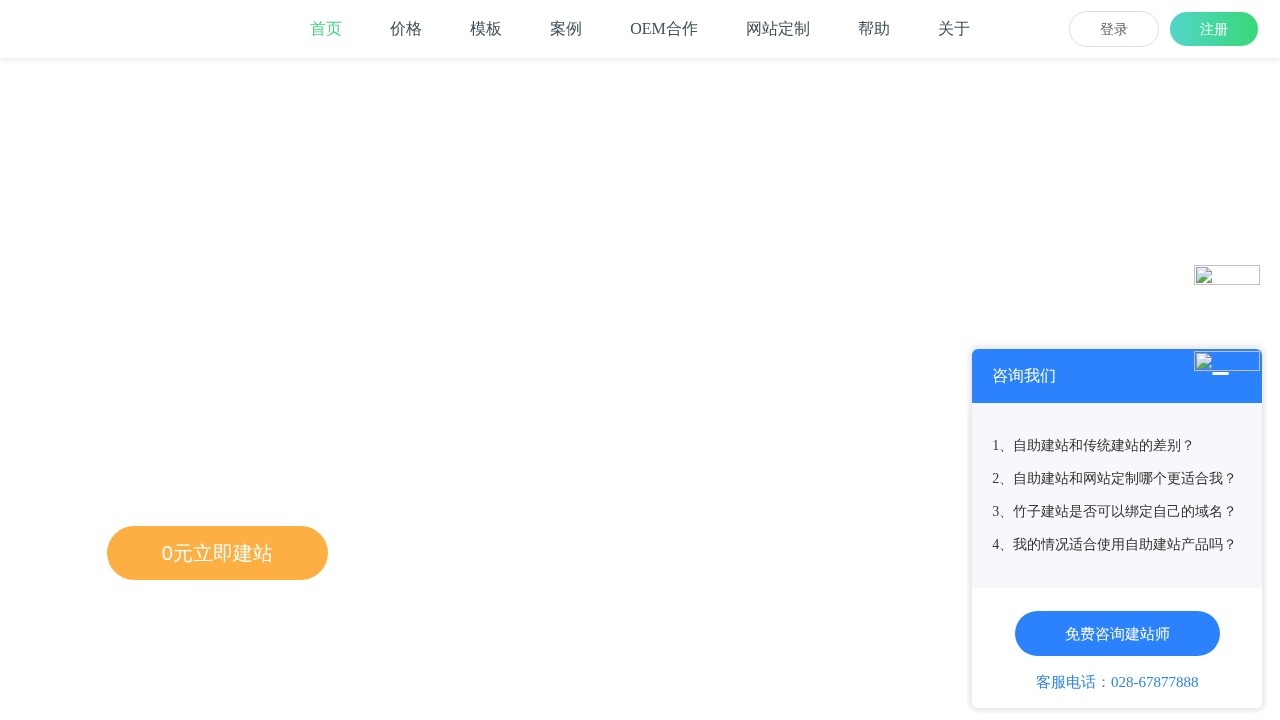The image size is (1280, 720).
Task: Click the 登录 login button
Action: [1113, 29]
